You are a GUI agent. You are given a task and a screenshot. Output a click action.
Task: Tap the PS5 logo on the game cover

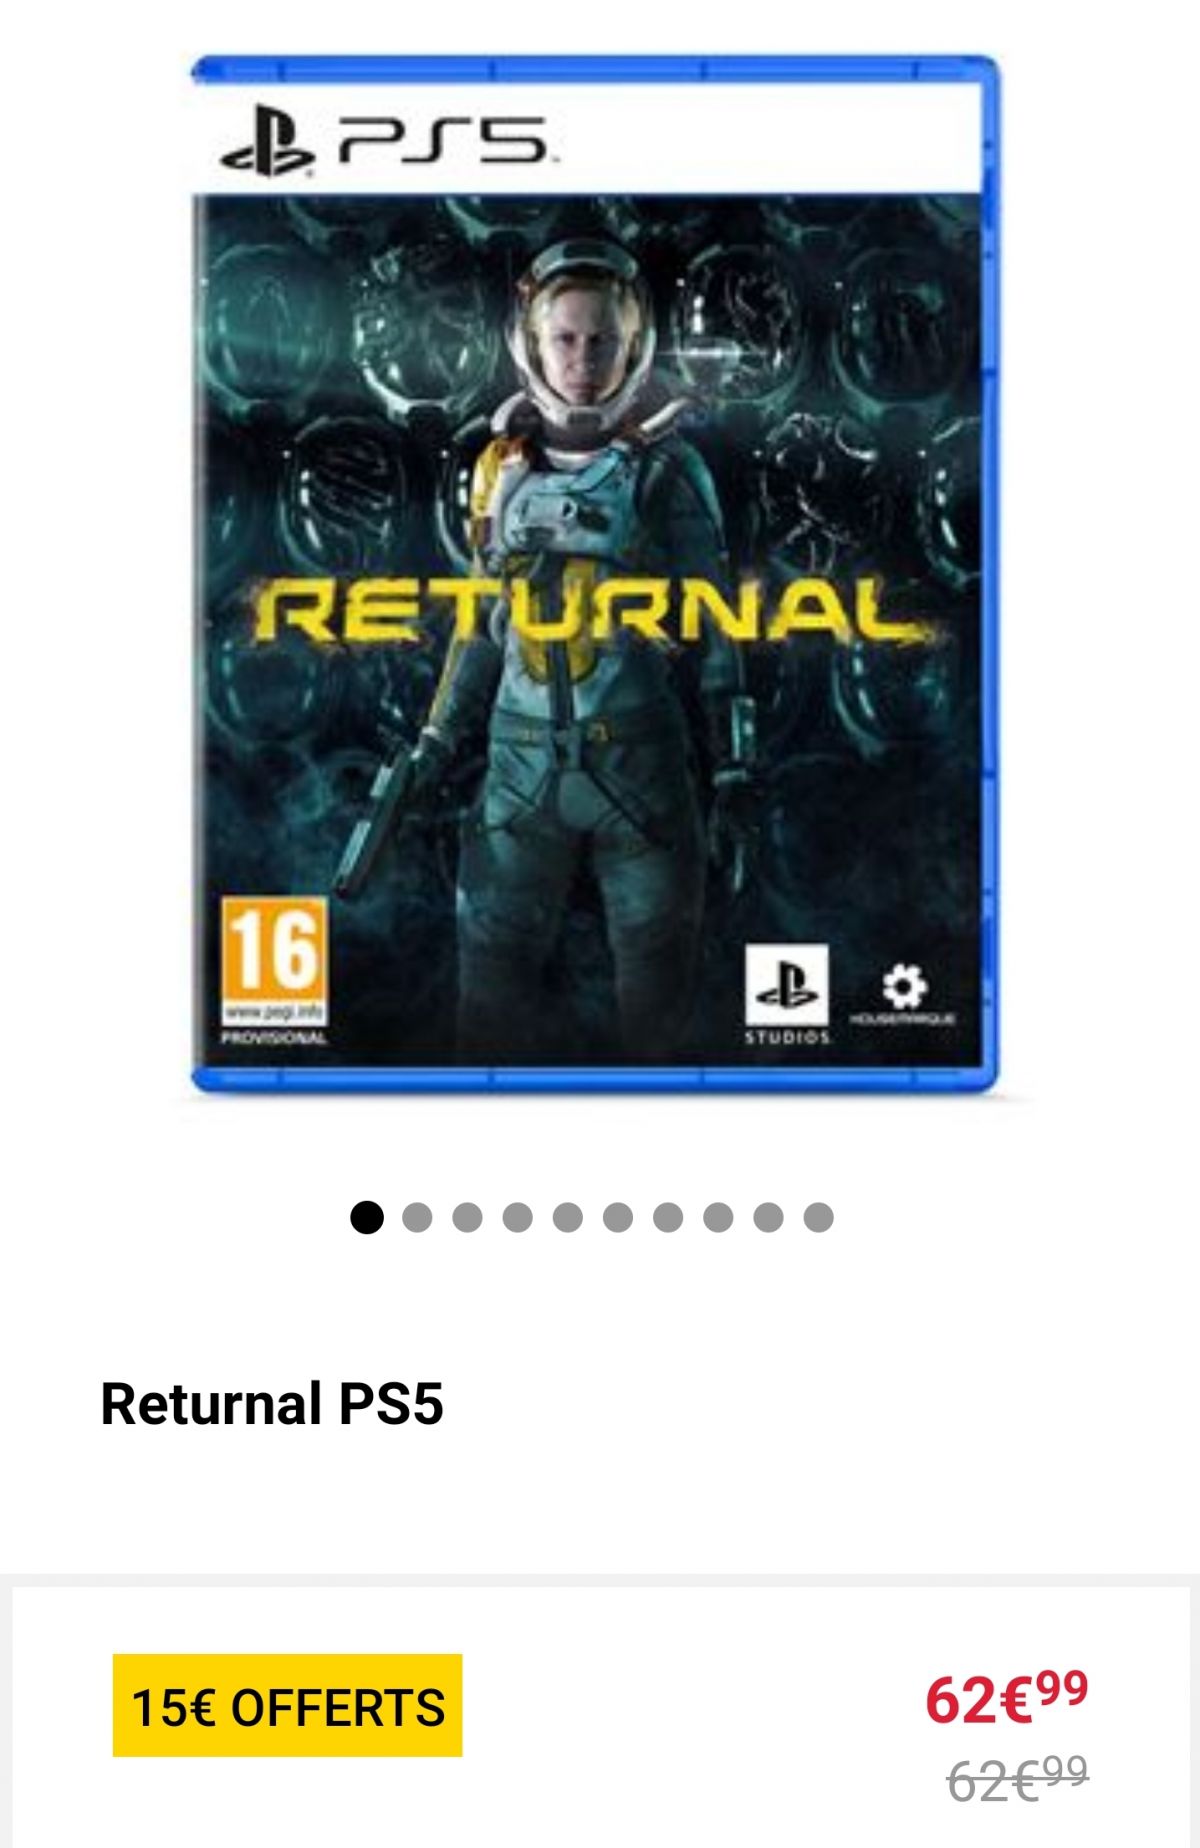tap(385, 145)
